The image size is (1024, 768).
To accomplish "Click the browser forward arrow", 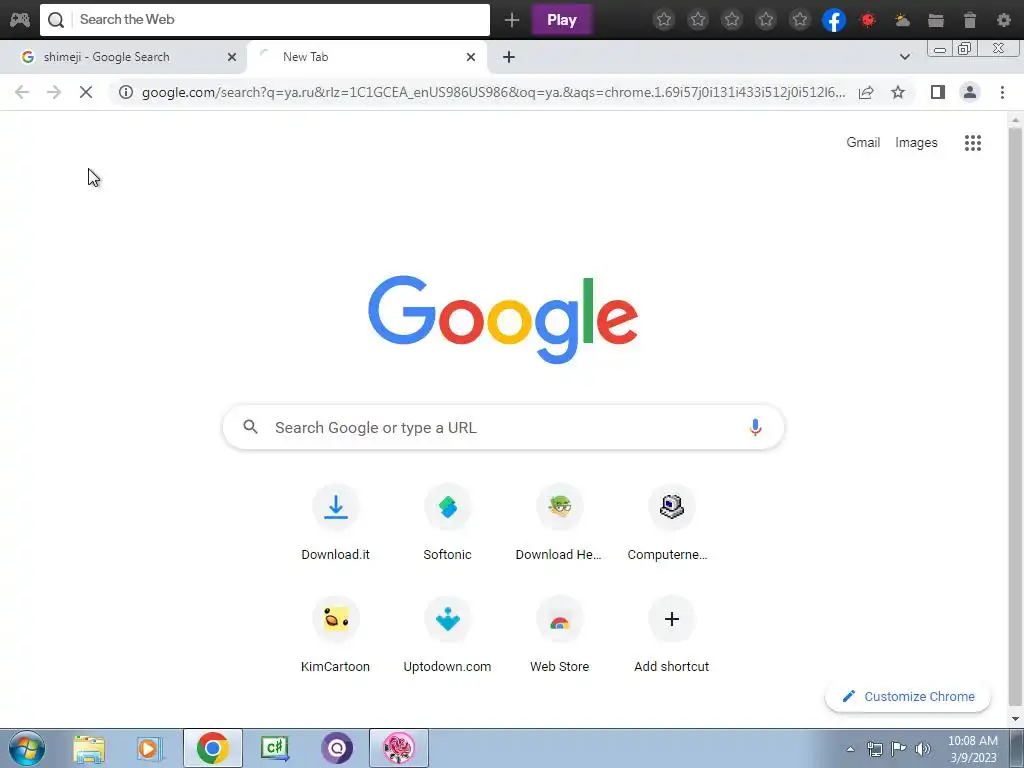I will pyautogui.click(x=54, y=92).
